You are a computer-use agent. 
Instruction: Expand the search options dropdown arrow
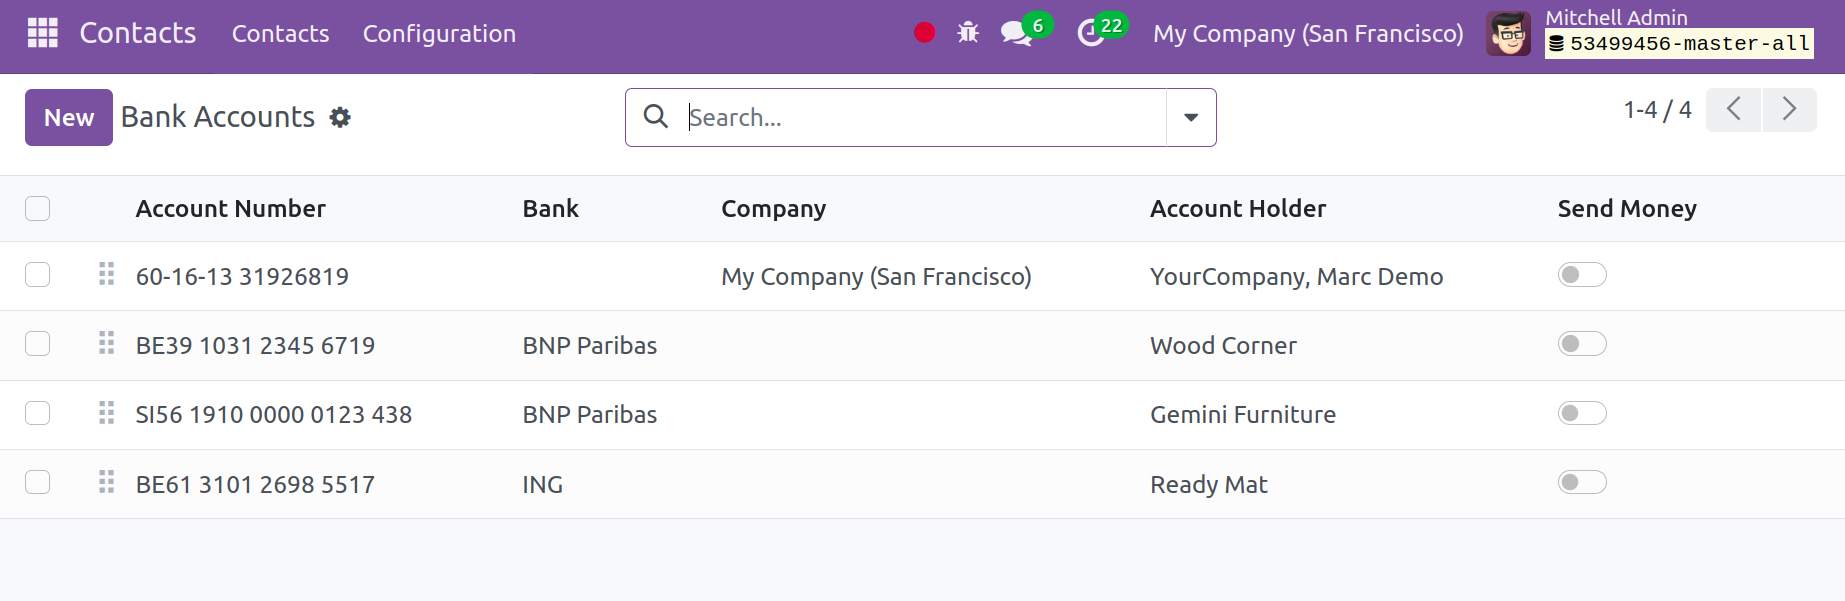click(1191, 117)
